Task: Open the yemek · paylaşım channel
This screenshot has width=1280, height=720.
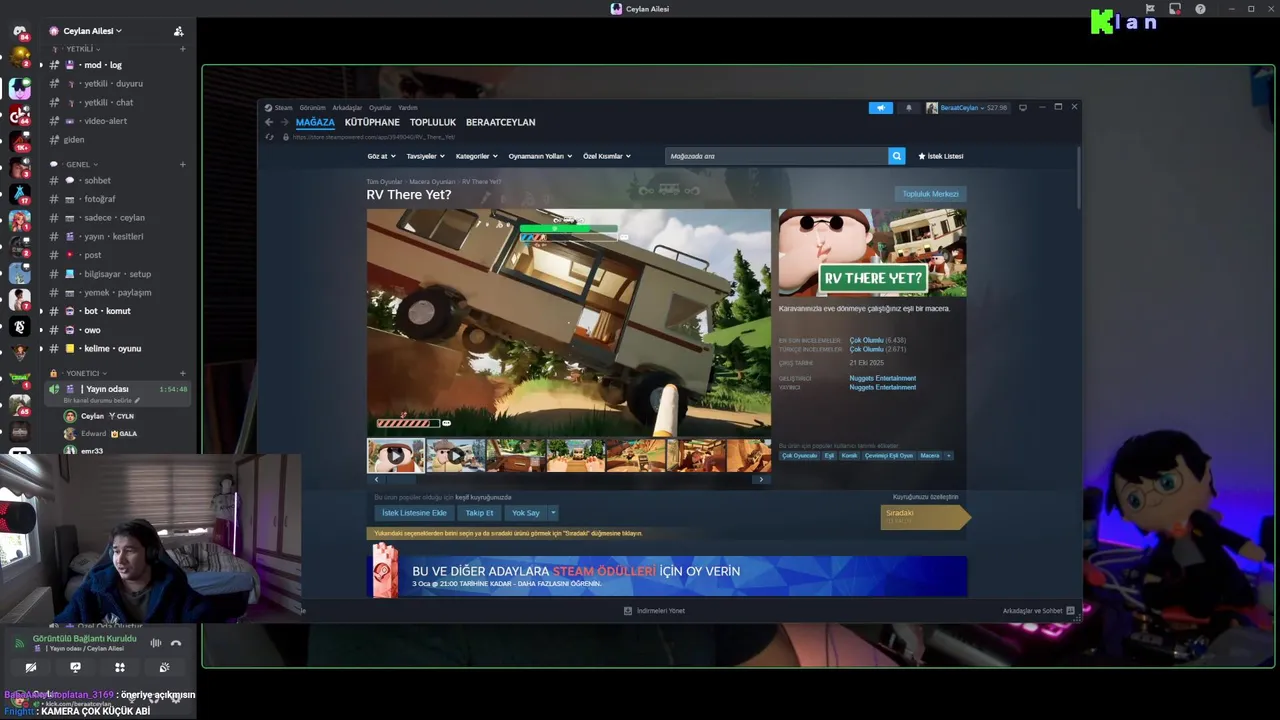Action: [x=116, y=293]
